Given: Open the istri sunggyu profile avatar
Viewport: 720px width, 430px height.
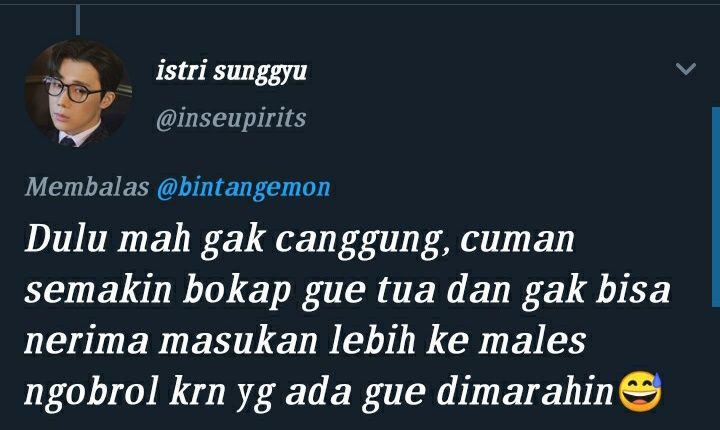Looking at the screenshot, I should pyautogui.click(x=78, y=92).
